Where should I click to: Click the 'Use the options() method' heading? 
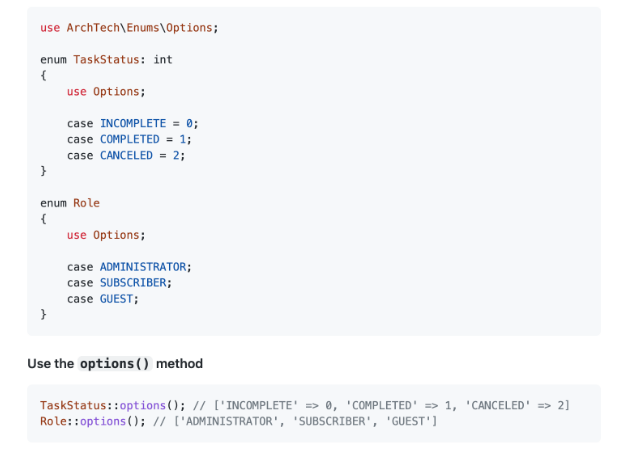tap(115, 364)
